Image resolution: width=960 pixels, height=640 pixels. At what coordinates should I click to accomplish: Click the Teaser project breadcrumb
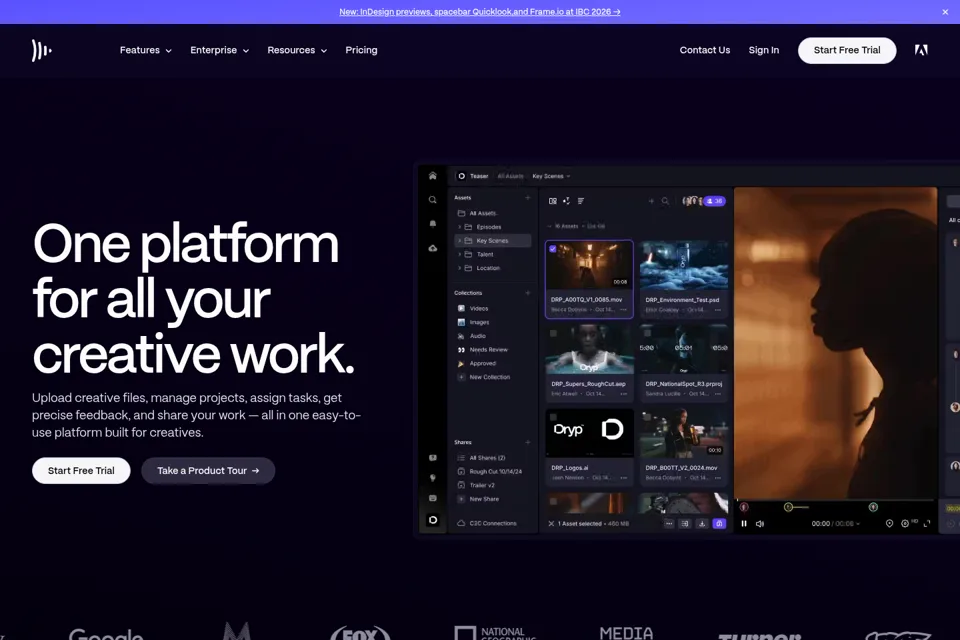click(473, 176)
